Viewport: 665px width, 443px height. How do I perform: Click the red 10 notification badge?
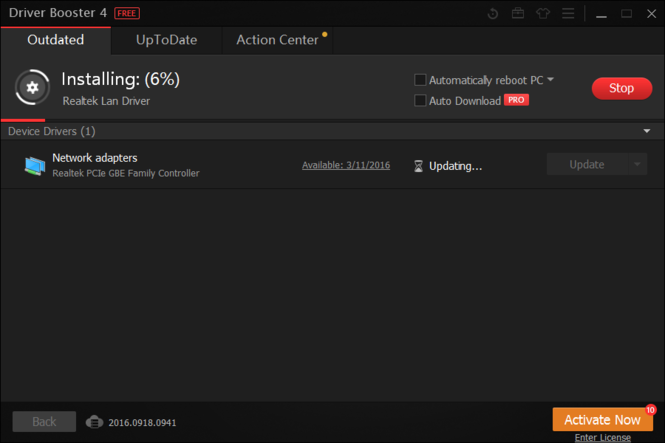click(651, 410)
